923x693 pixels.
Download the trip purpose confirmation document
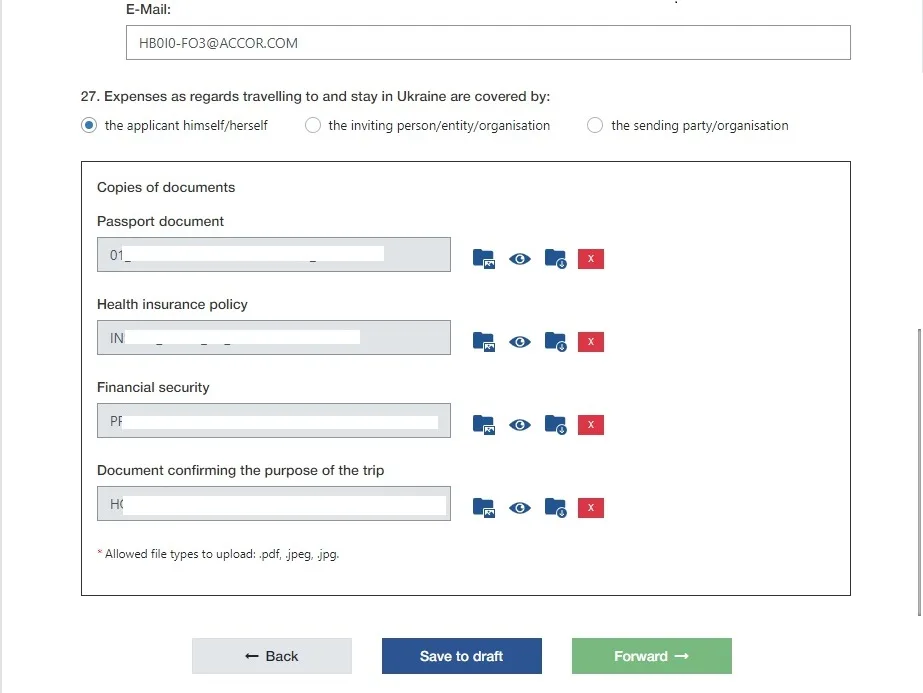(555, 508)
